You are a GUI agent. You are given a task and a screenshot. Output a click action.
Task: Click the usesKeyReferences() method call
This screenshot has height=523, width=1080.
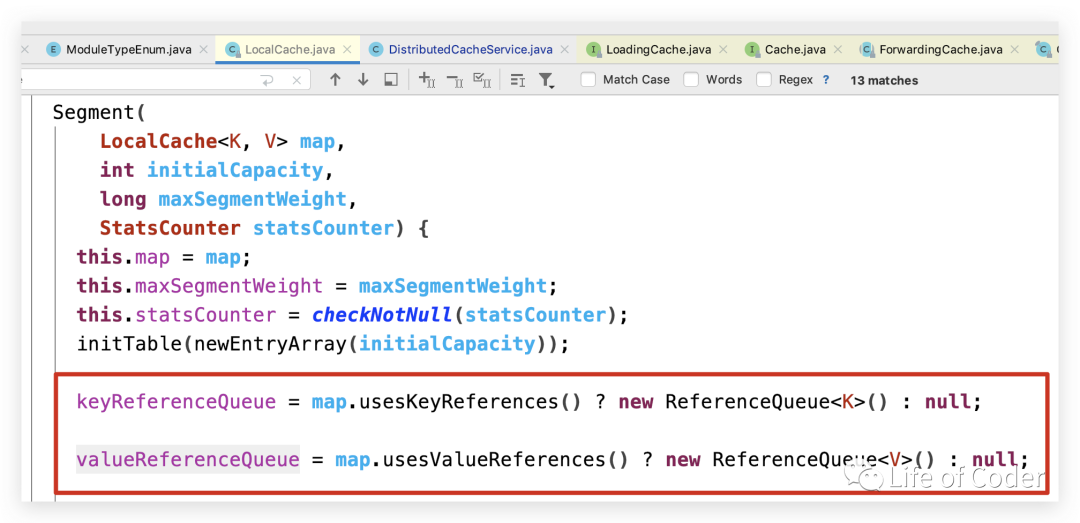[x=470, y=402]
